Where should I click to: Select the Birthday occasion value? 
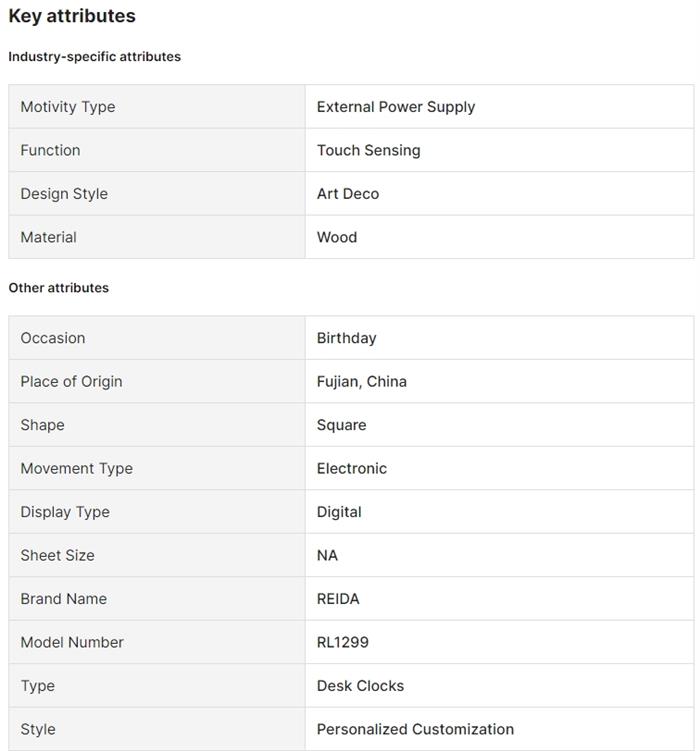(x=346, y=338)
